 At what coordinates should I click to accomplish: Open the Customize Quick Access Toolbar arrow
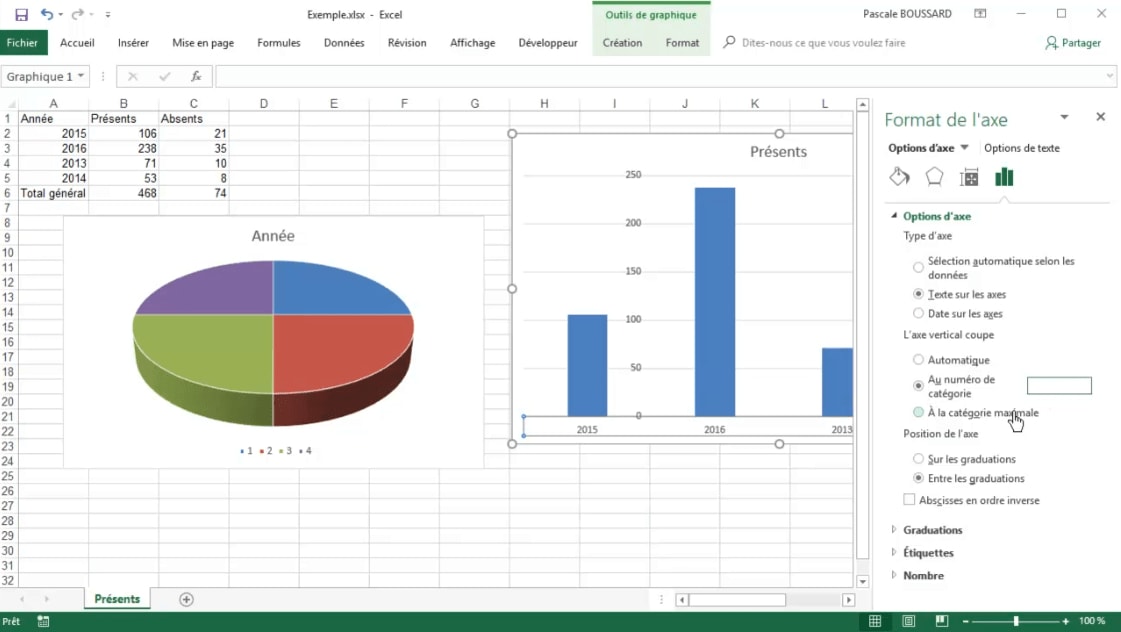[x=108, y=14]
